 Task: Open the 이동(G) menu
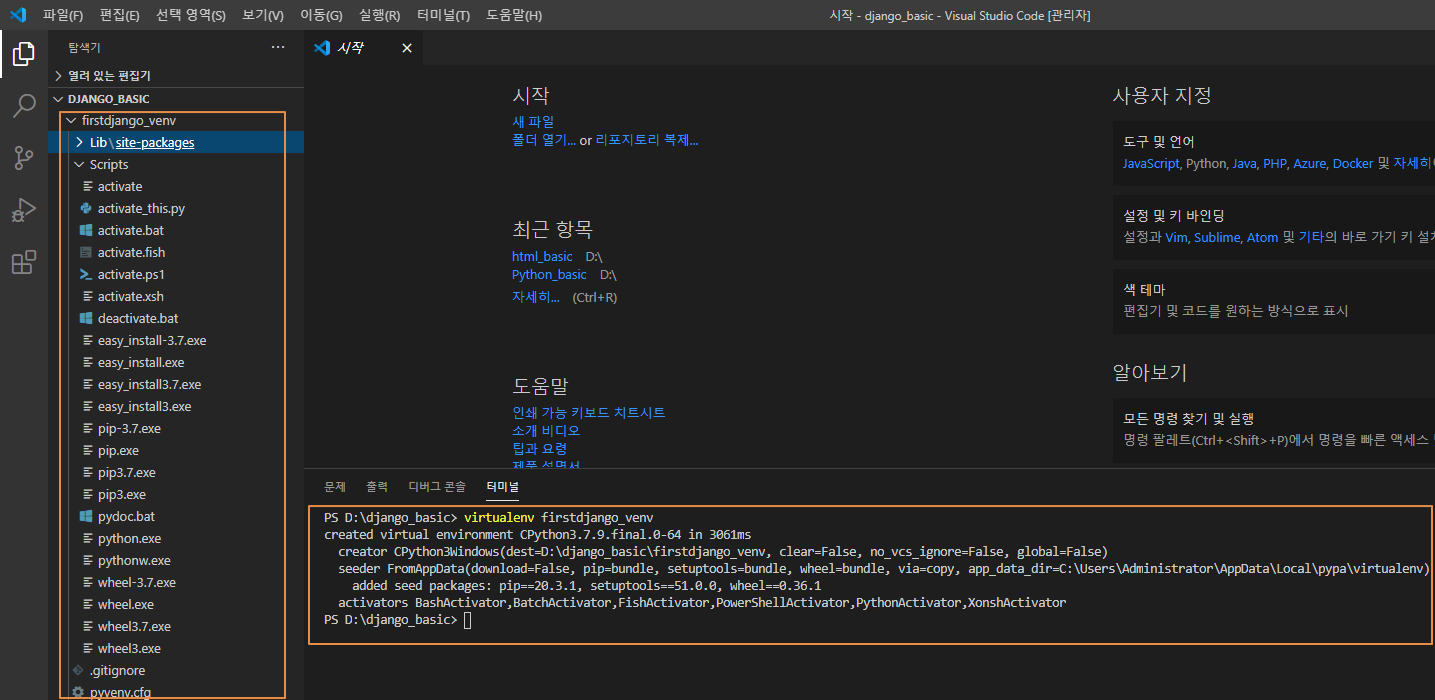(x=321, y=15)
